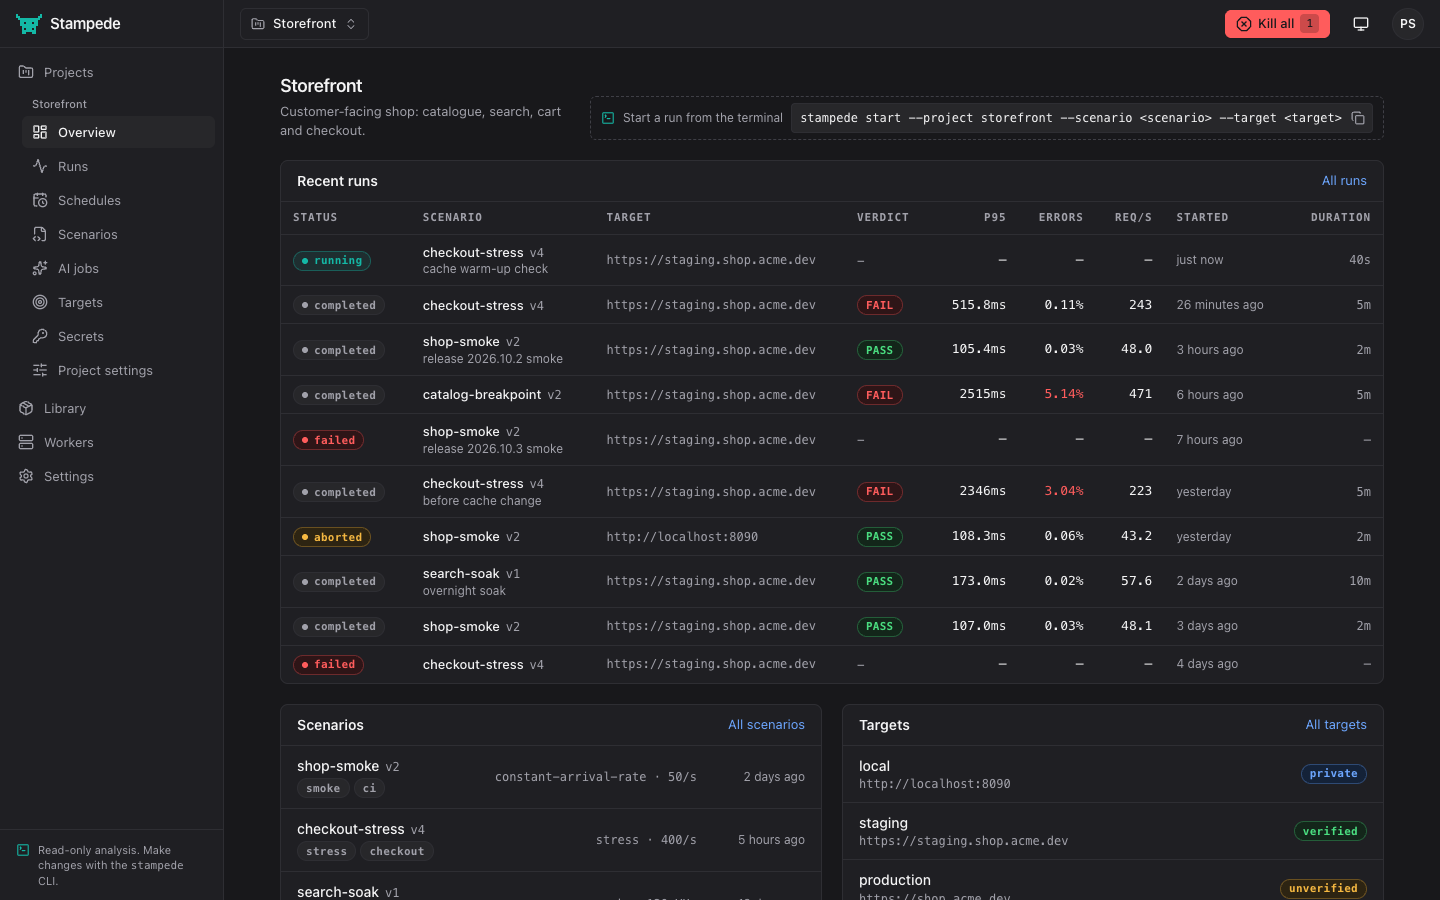Image resolution: width=1440 pixels, height=900 pixels.
Task: Click the http://localhost:8090 run target cell
Action: tap(682, 537)
